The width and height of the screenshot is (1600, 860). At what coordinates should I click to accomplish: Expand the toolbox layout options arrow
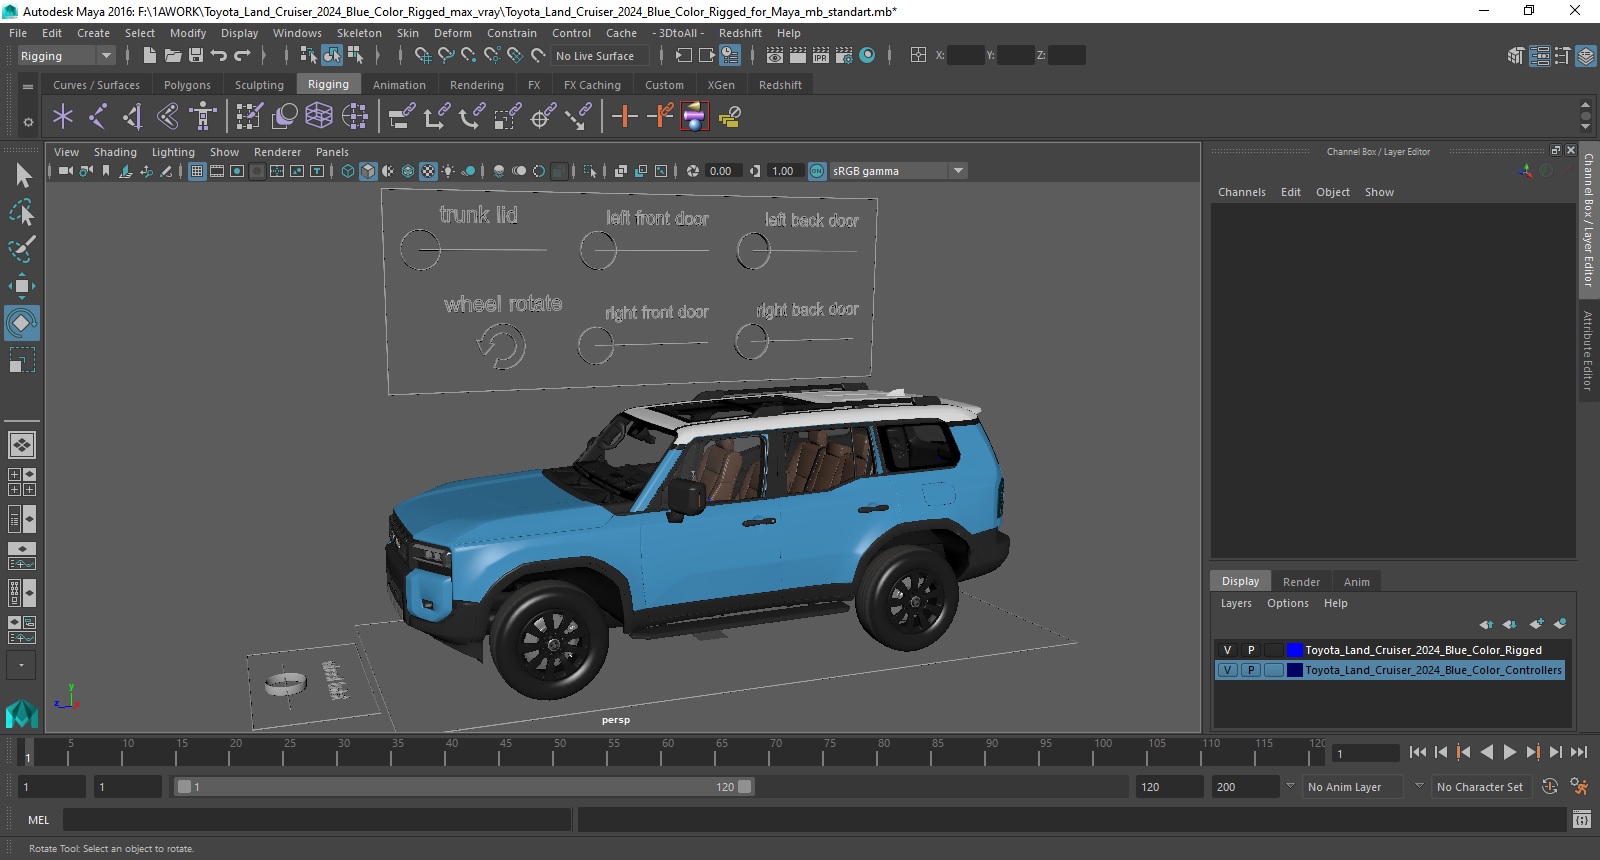coord(21,665)
